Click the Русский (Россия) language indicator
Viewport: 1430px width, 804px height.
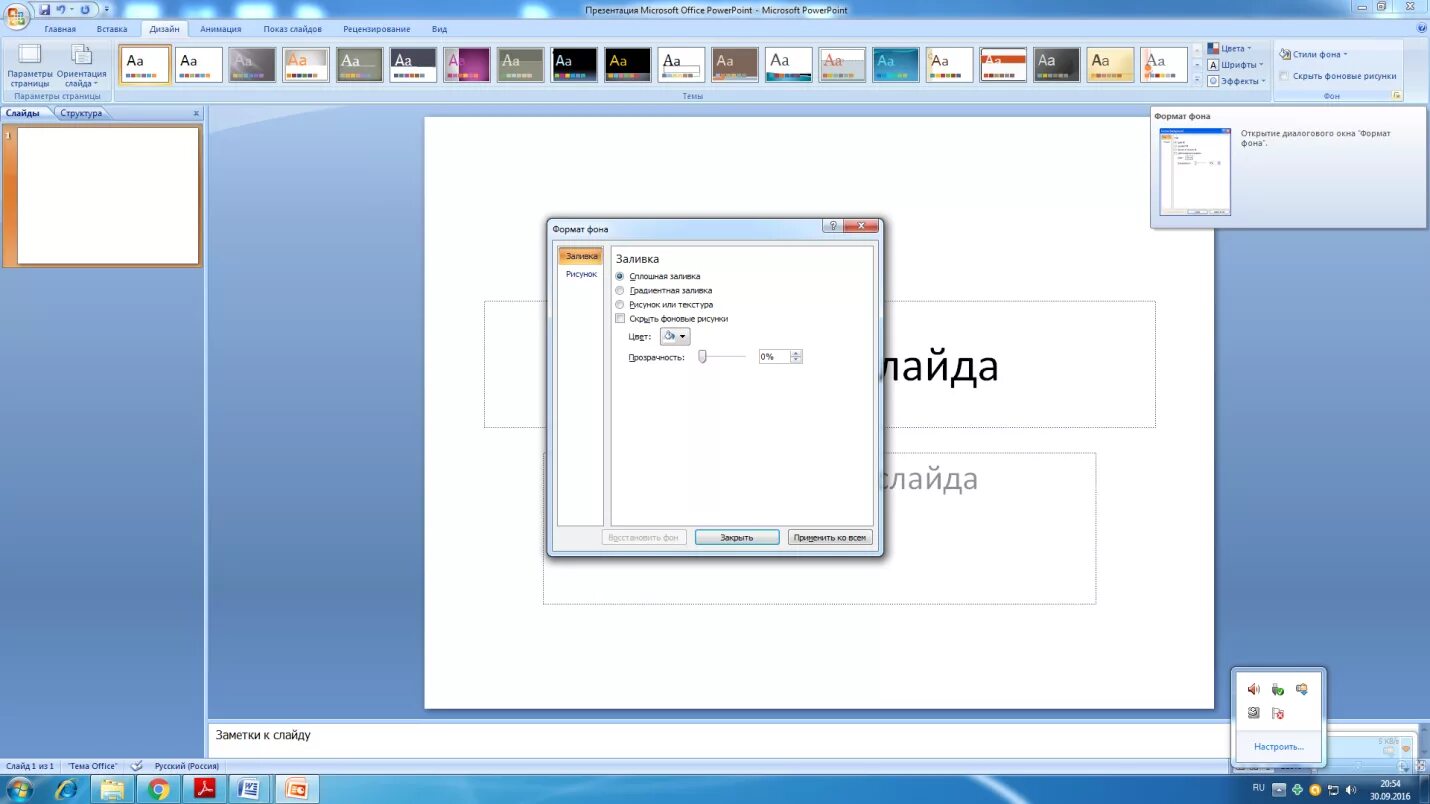[186, 766]
